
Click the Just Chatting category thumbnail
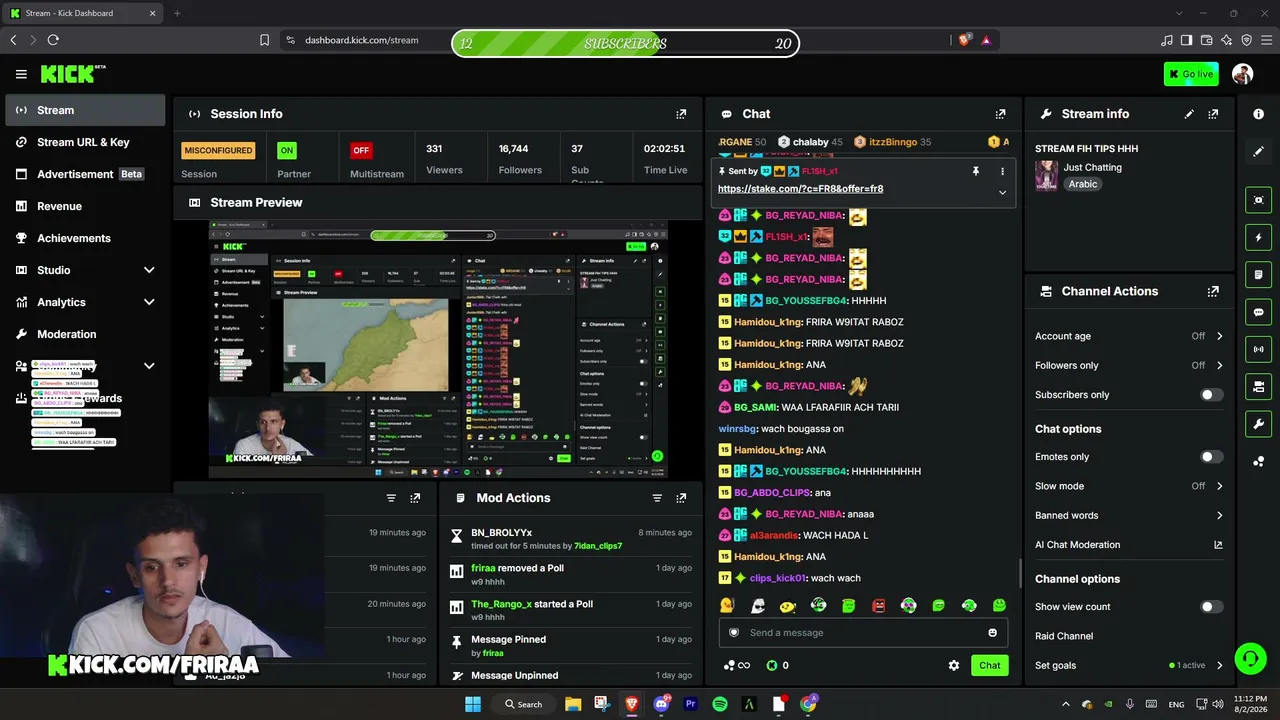[1046, 175]
